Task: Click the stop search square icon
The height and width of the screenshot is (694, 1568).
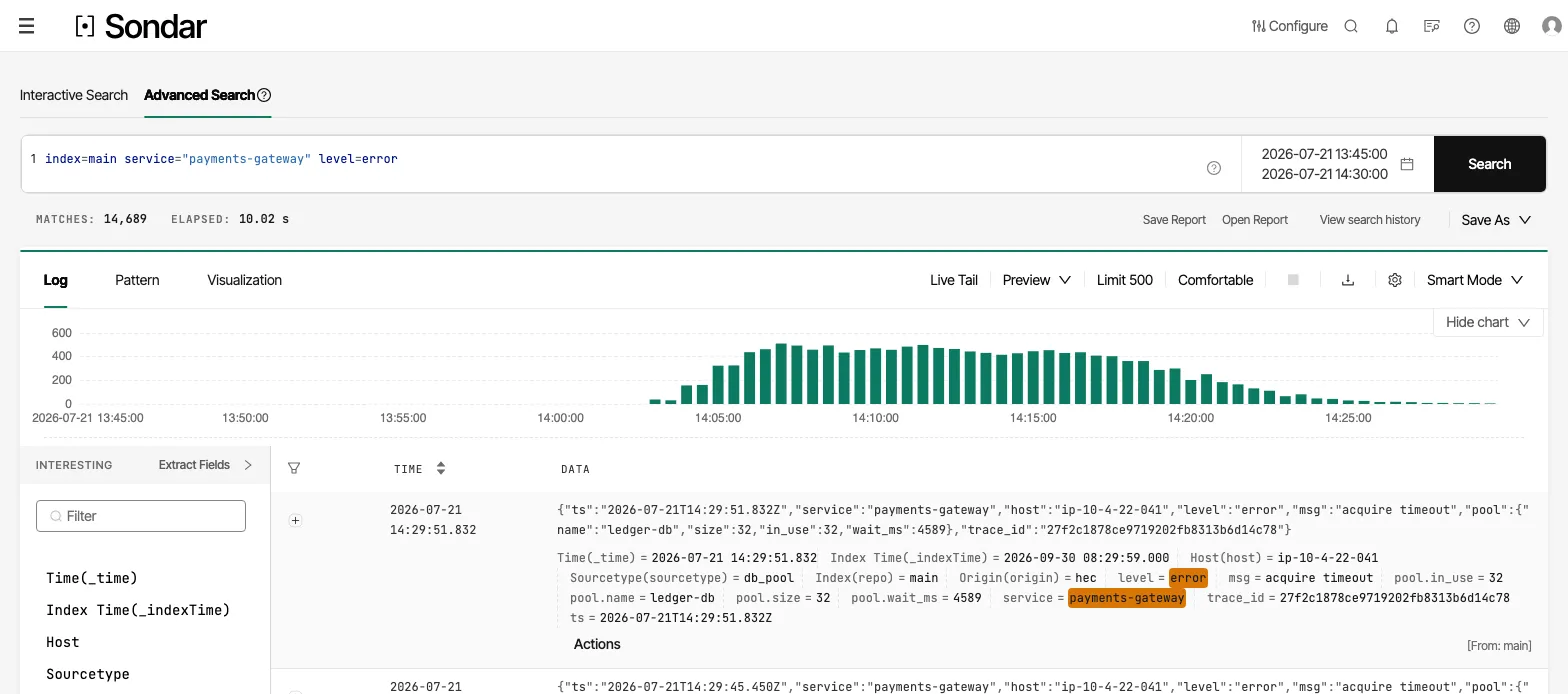Action: (x=1293, y=280)
